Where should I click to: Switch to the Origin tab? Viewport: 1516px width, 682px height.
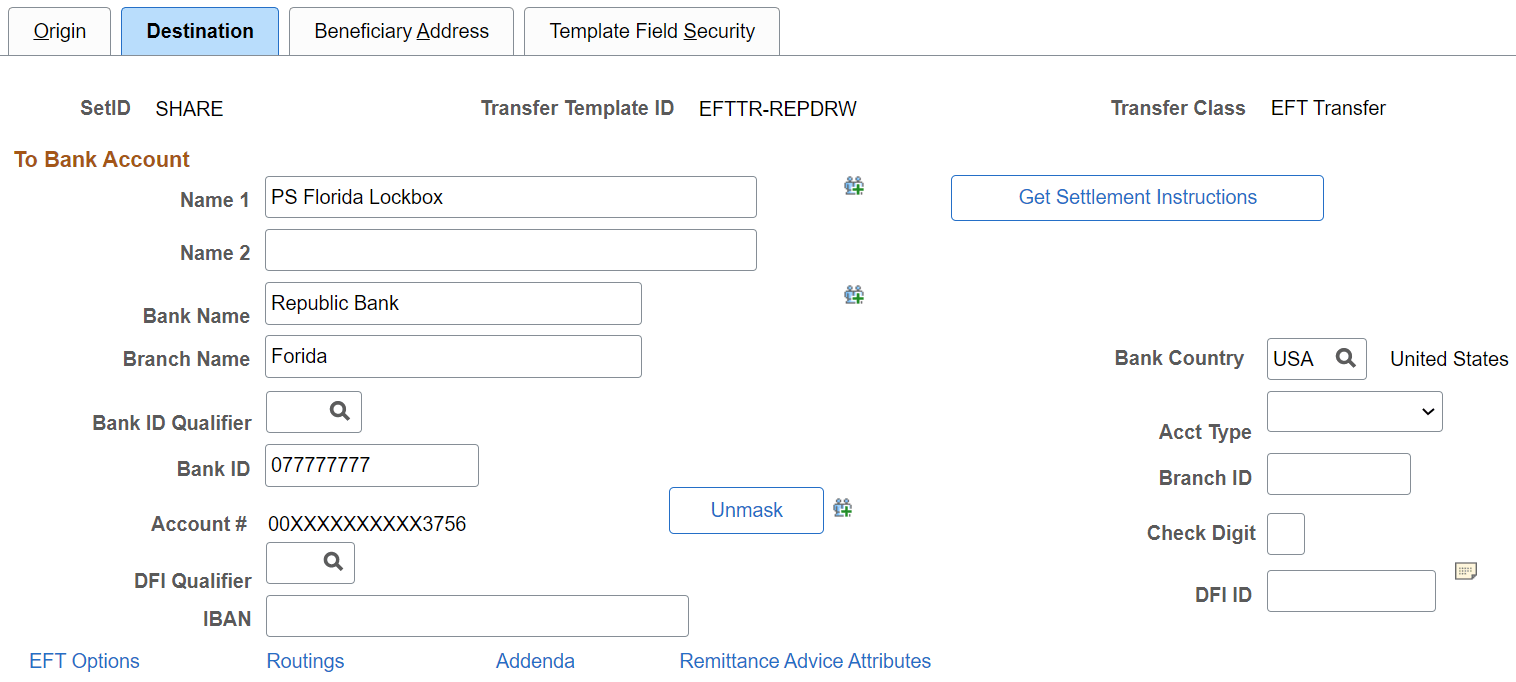click(x=59, y=31)
